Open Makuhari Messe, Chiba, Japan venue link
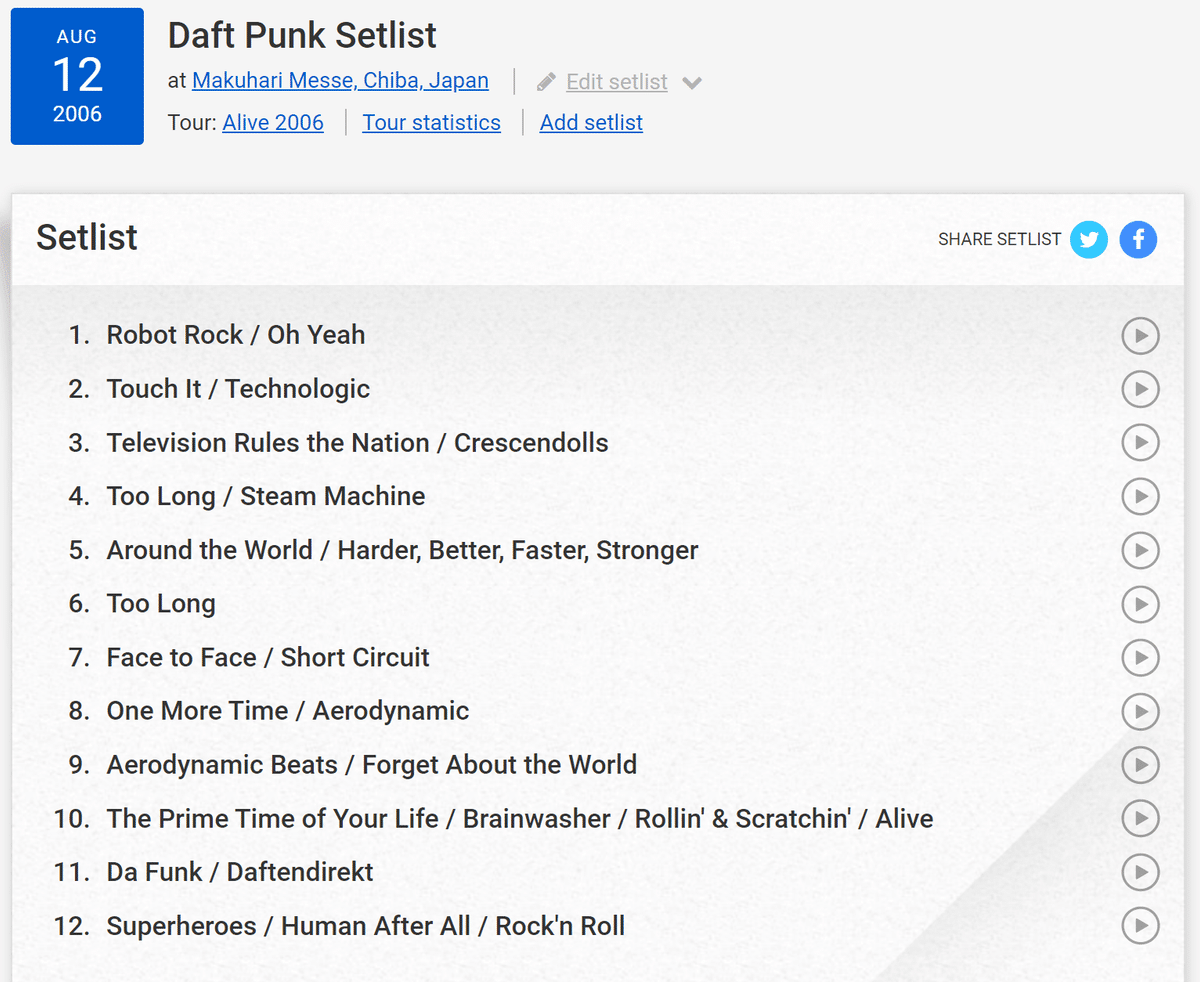The image size is (1200, 982). [x=340, y=81]
